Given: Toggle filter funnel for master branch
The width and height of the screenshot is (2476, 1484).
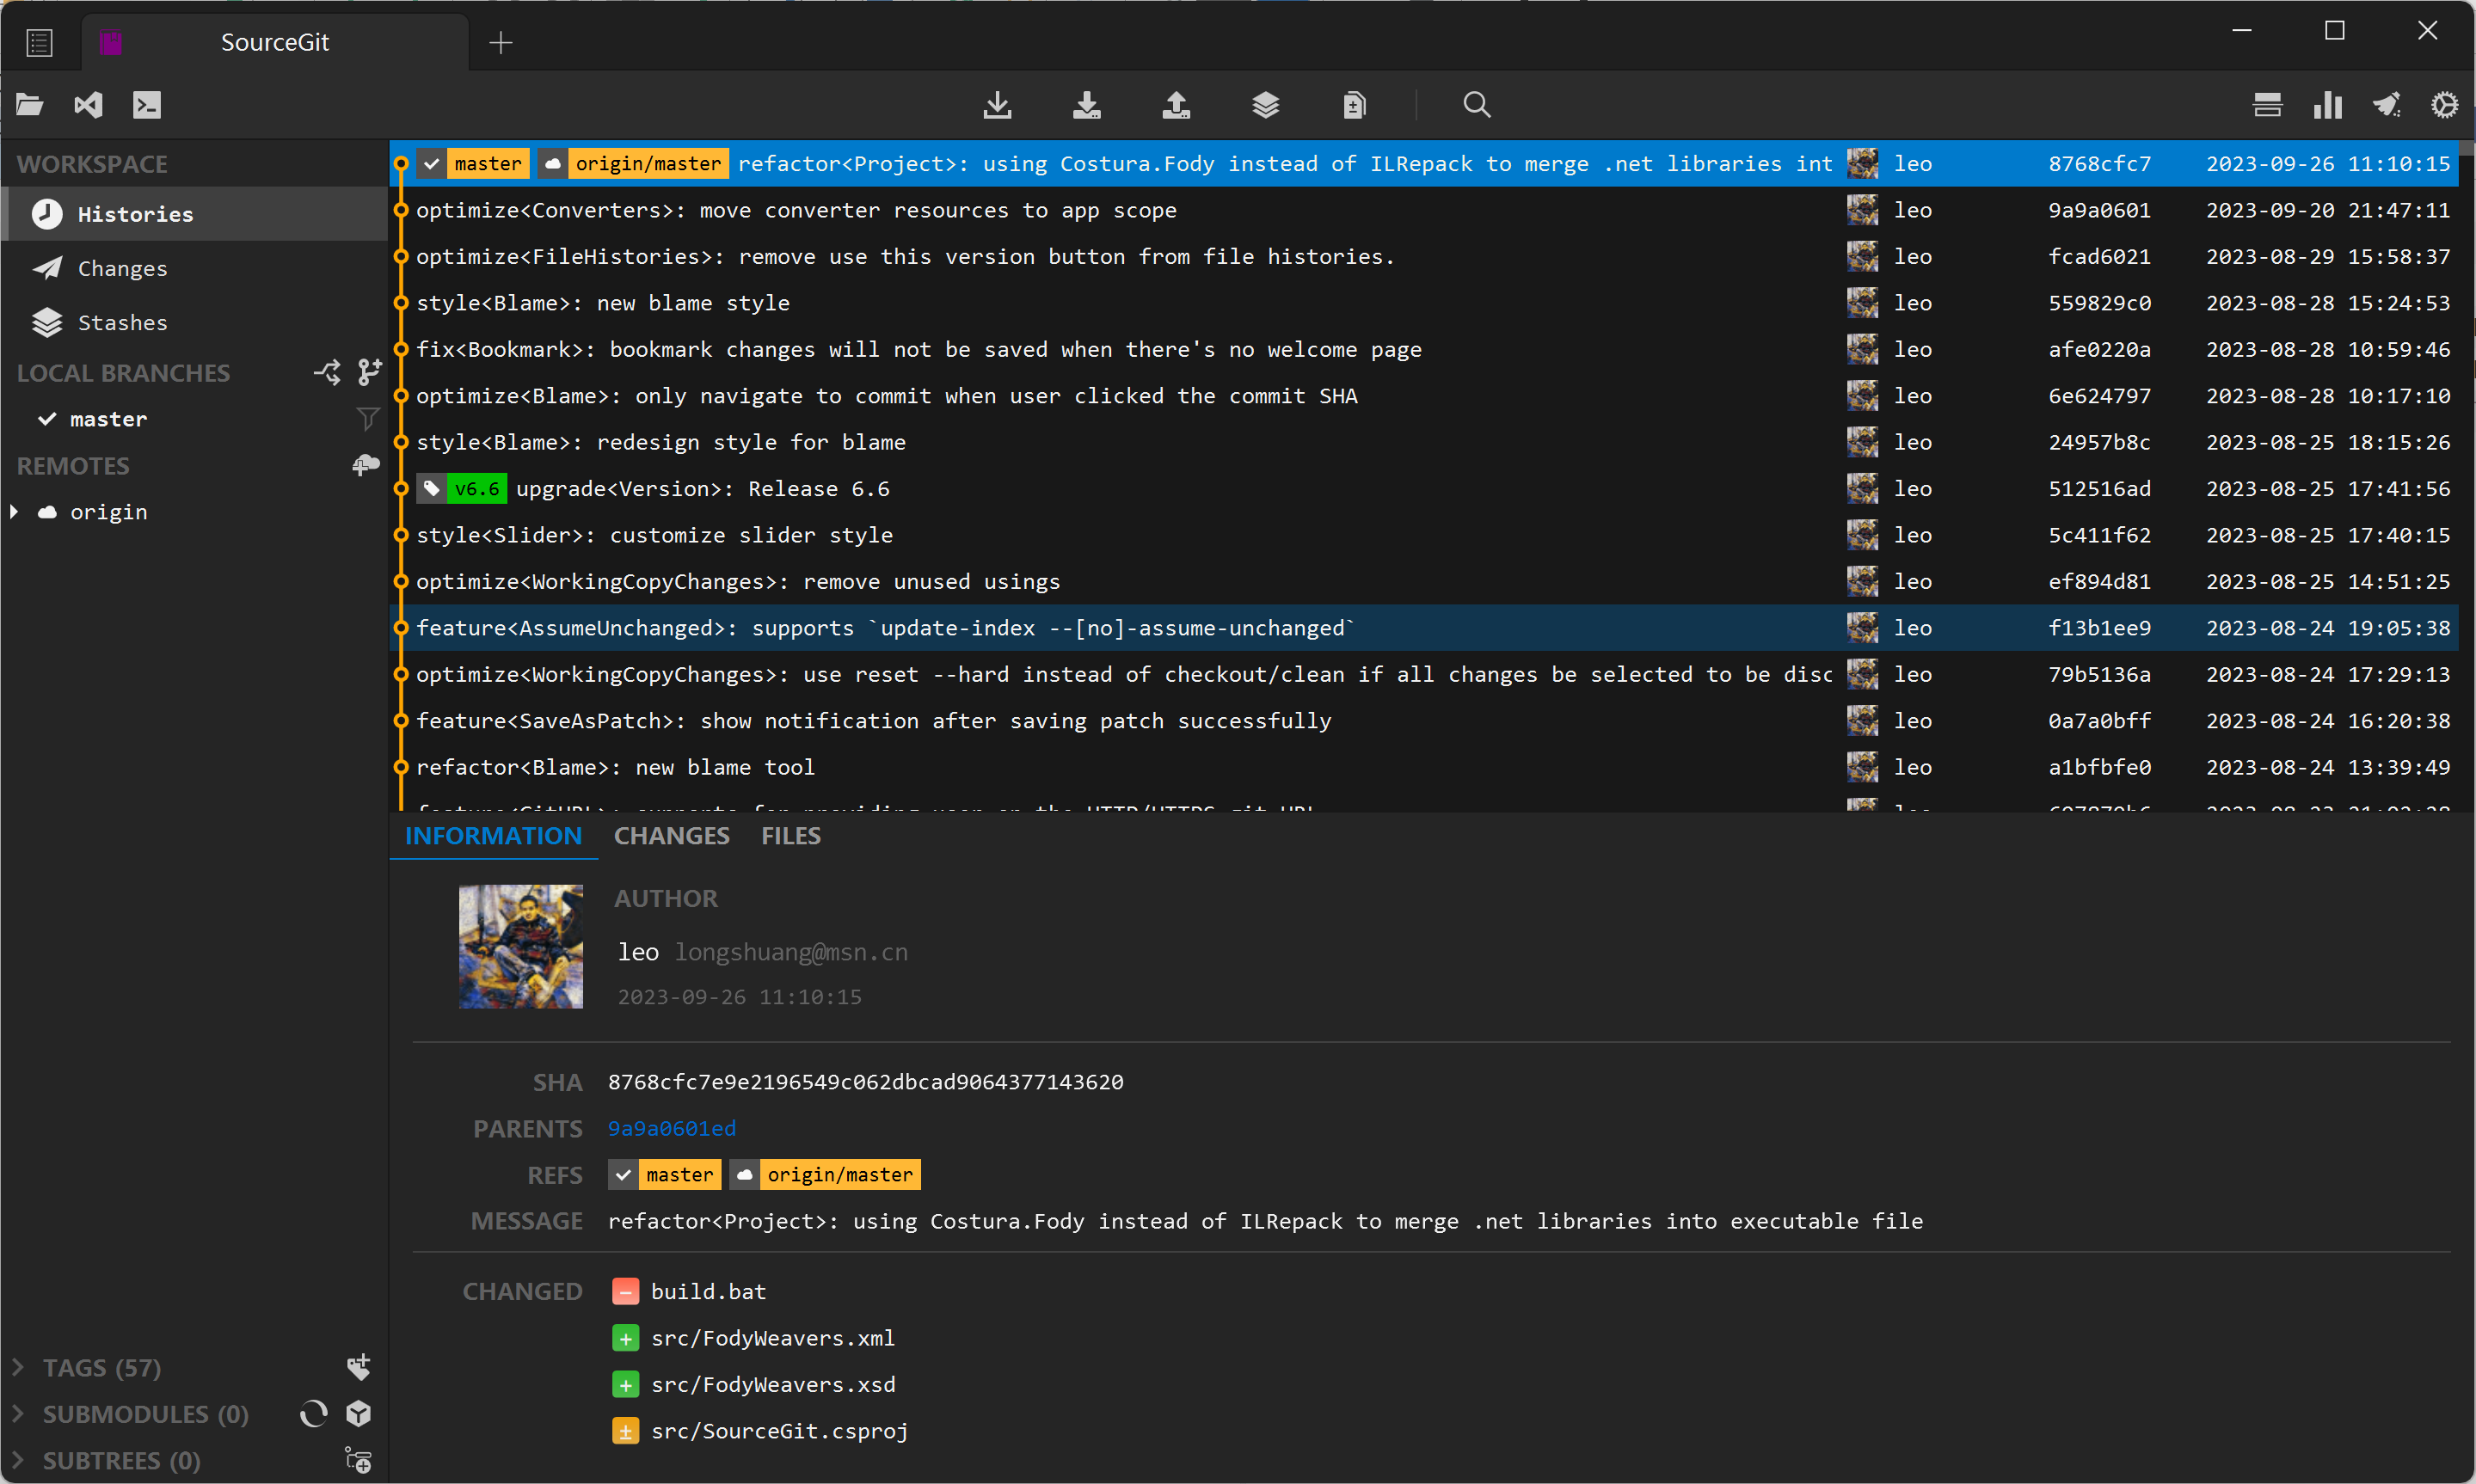Looking at the screenshot, I should coord(368,418).
